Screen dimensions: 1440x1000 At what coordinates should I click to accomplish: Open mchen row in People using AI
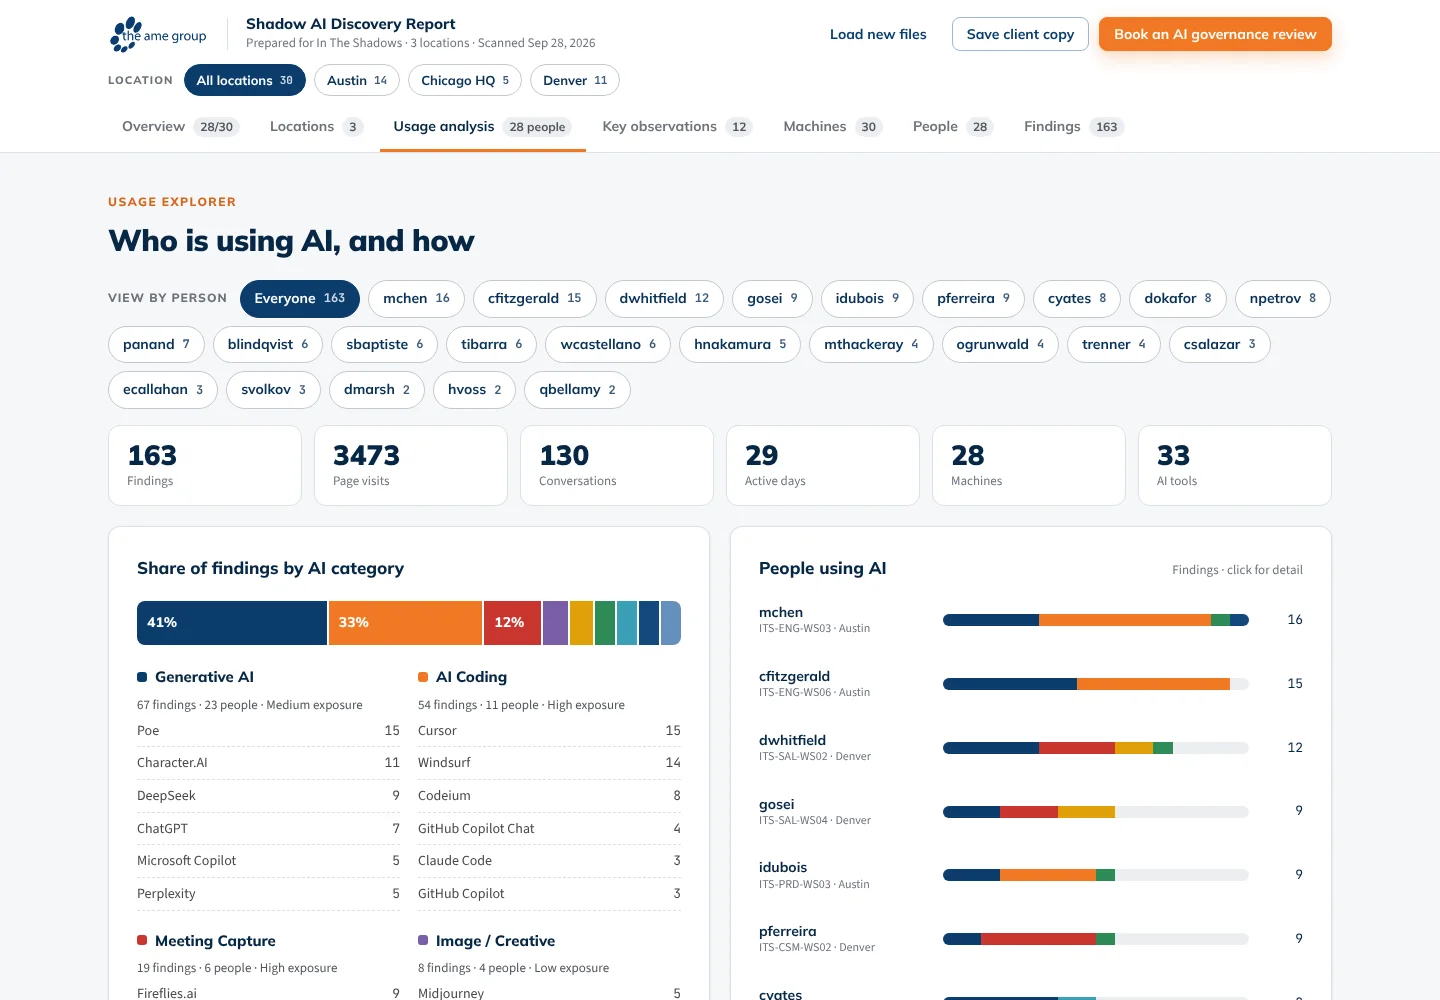pyautogui.click(x=1031, y=620)
